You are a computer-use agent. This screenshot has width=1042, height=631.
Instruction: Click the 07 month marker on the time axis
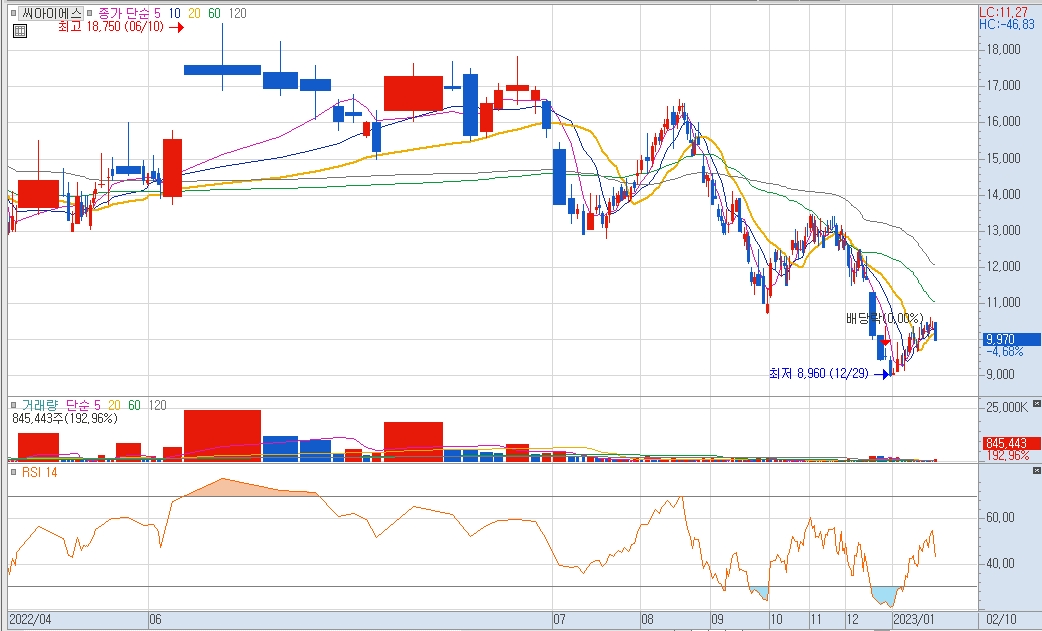pyautogui.click(x=560, y=620)
